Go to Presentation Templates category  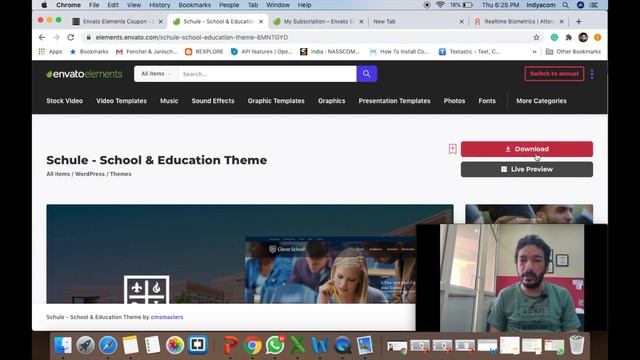(394, 101)
